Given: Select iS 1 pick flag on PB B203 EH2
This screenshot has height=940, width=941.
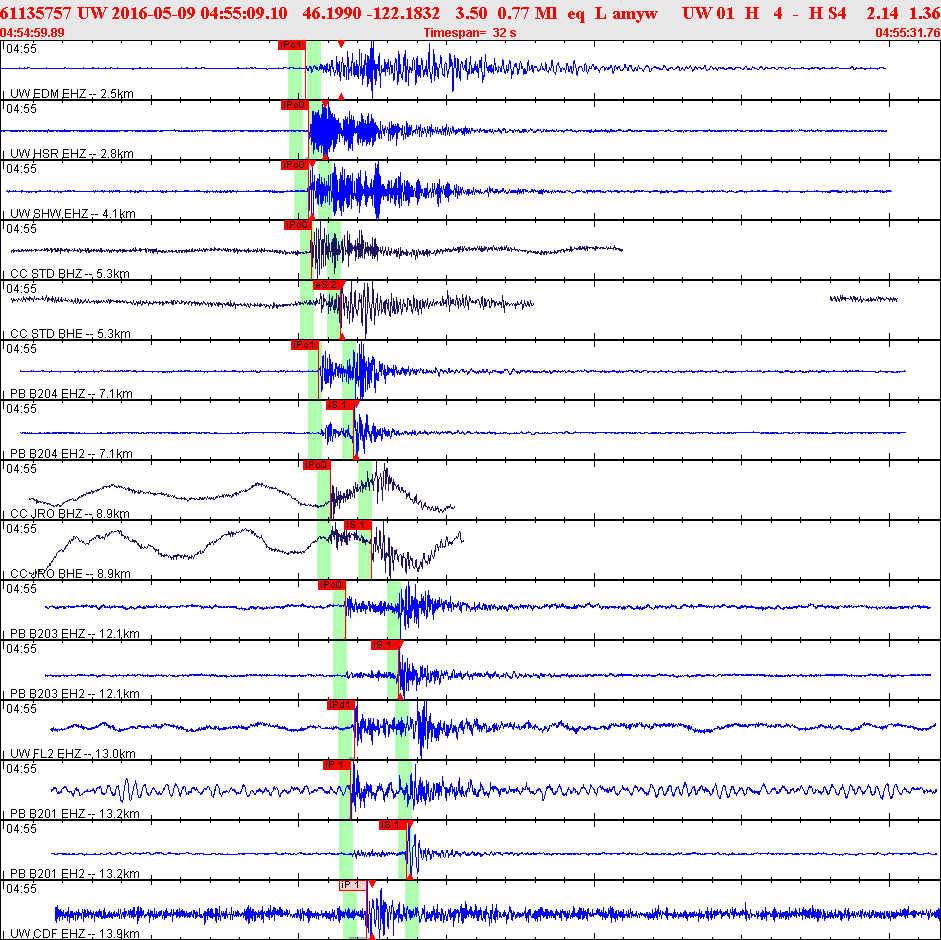Looking at the screenshot, I should [x=385, y=645].
